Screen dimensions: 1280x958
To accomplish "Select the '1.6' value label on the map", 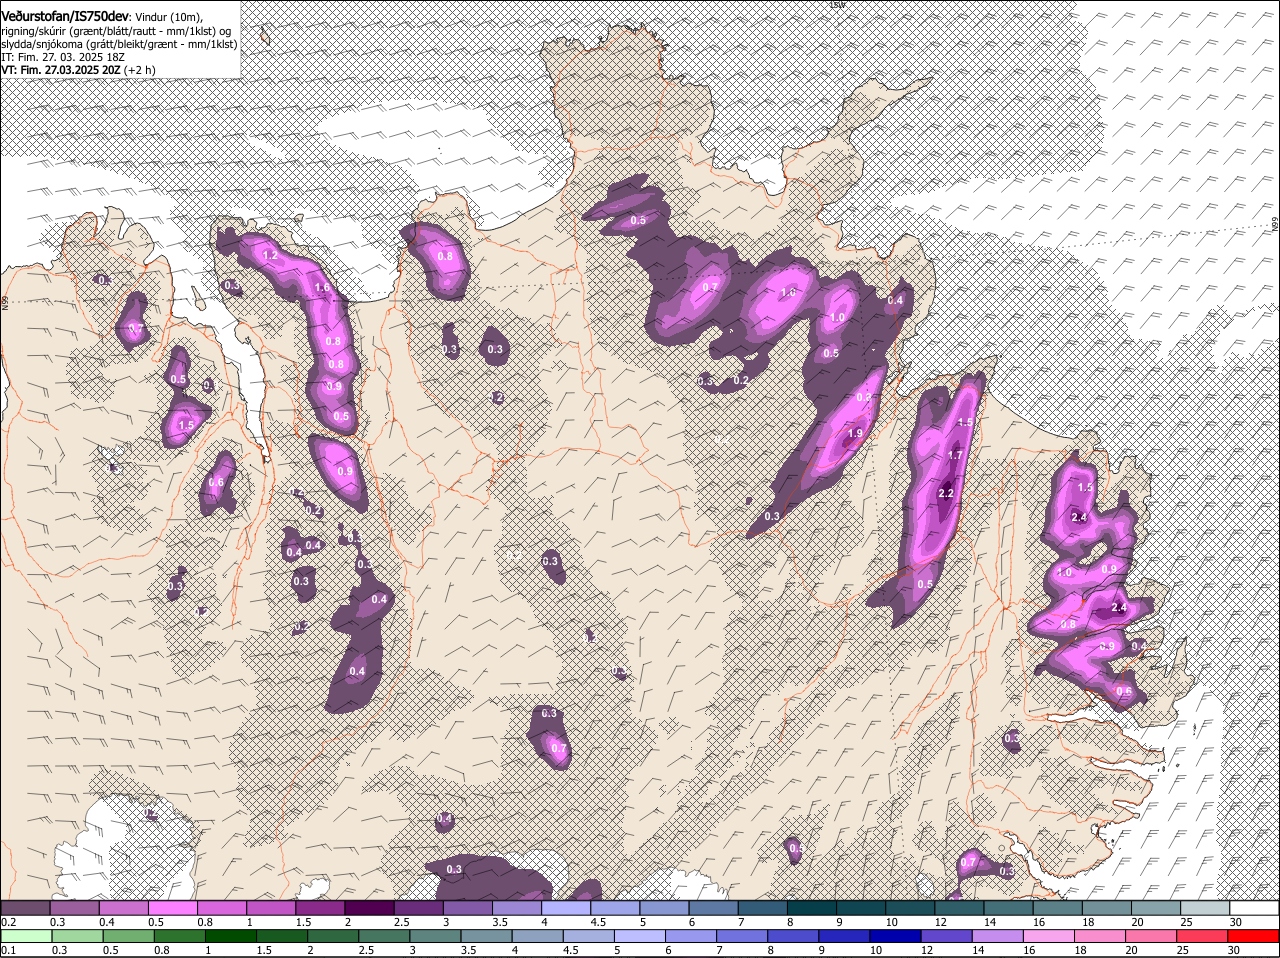I will pos(322,287).
